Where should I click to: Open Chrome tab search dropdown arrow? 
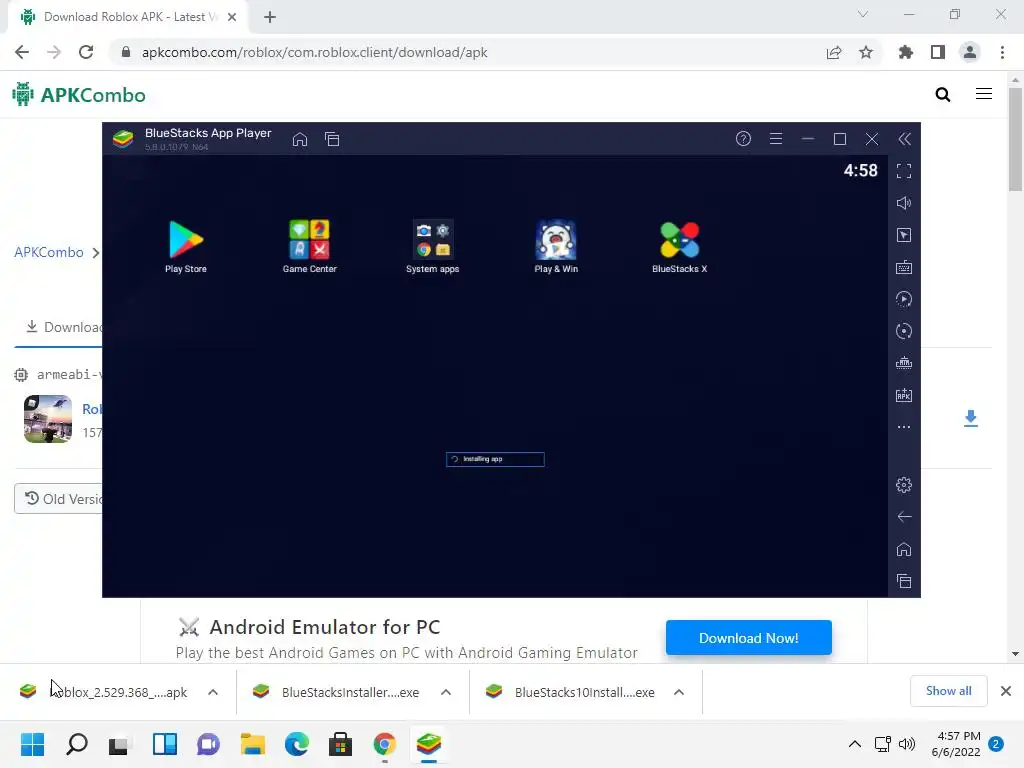tap(863, 14)
